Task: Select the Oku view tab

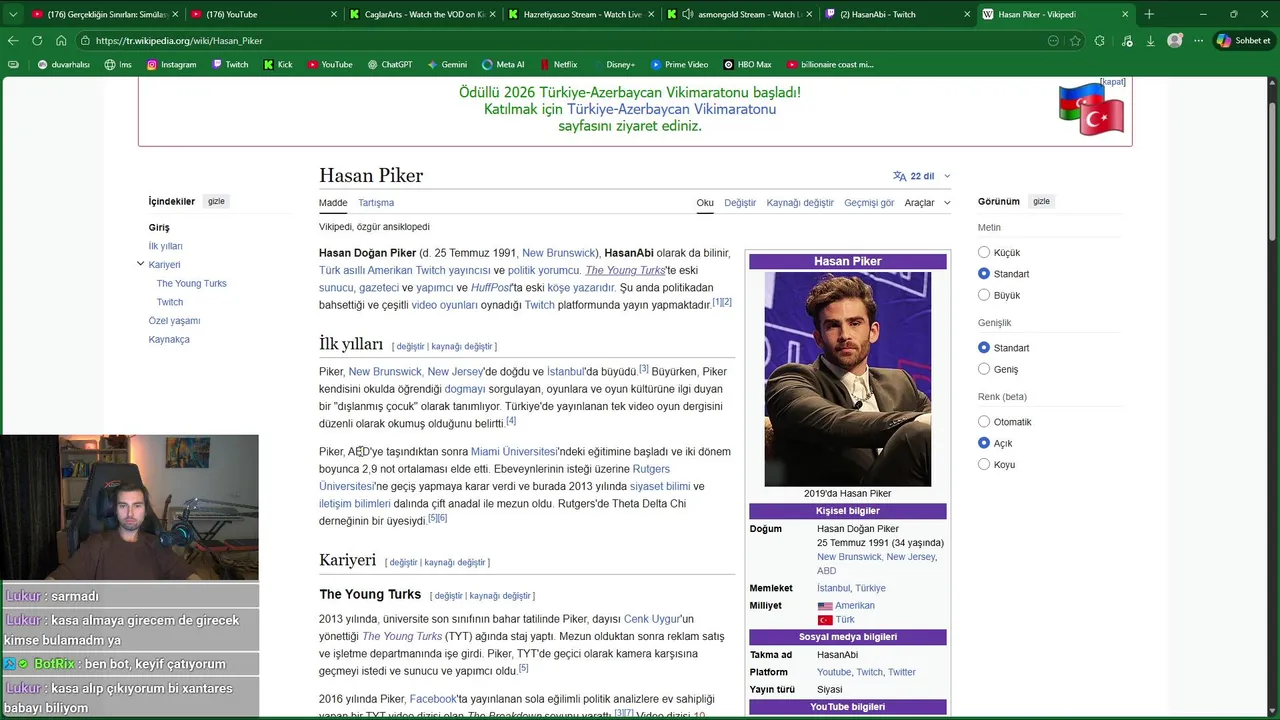Action: [x=705, y=203]
